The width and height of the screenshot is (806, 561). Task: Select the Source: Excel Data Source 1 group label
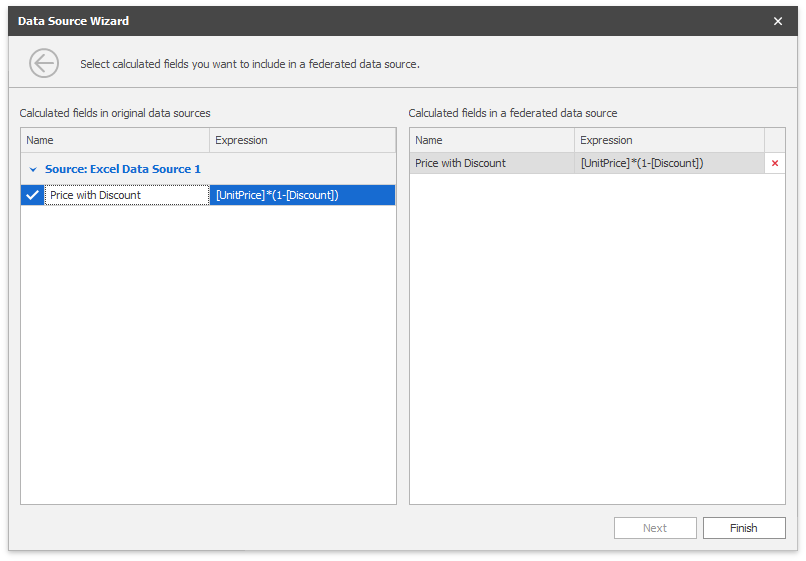[x=122, y=170]
